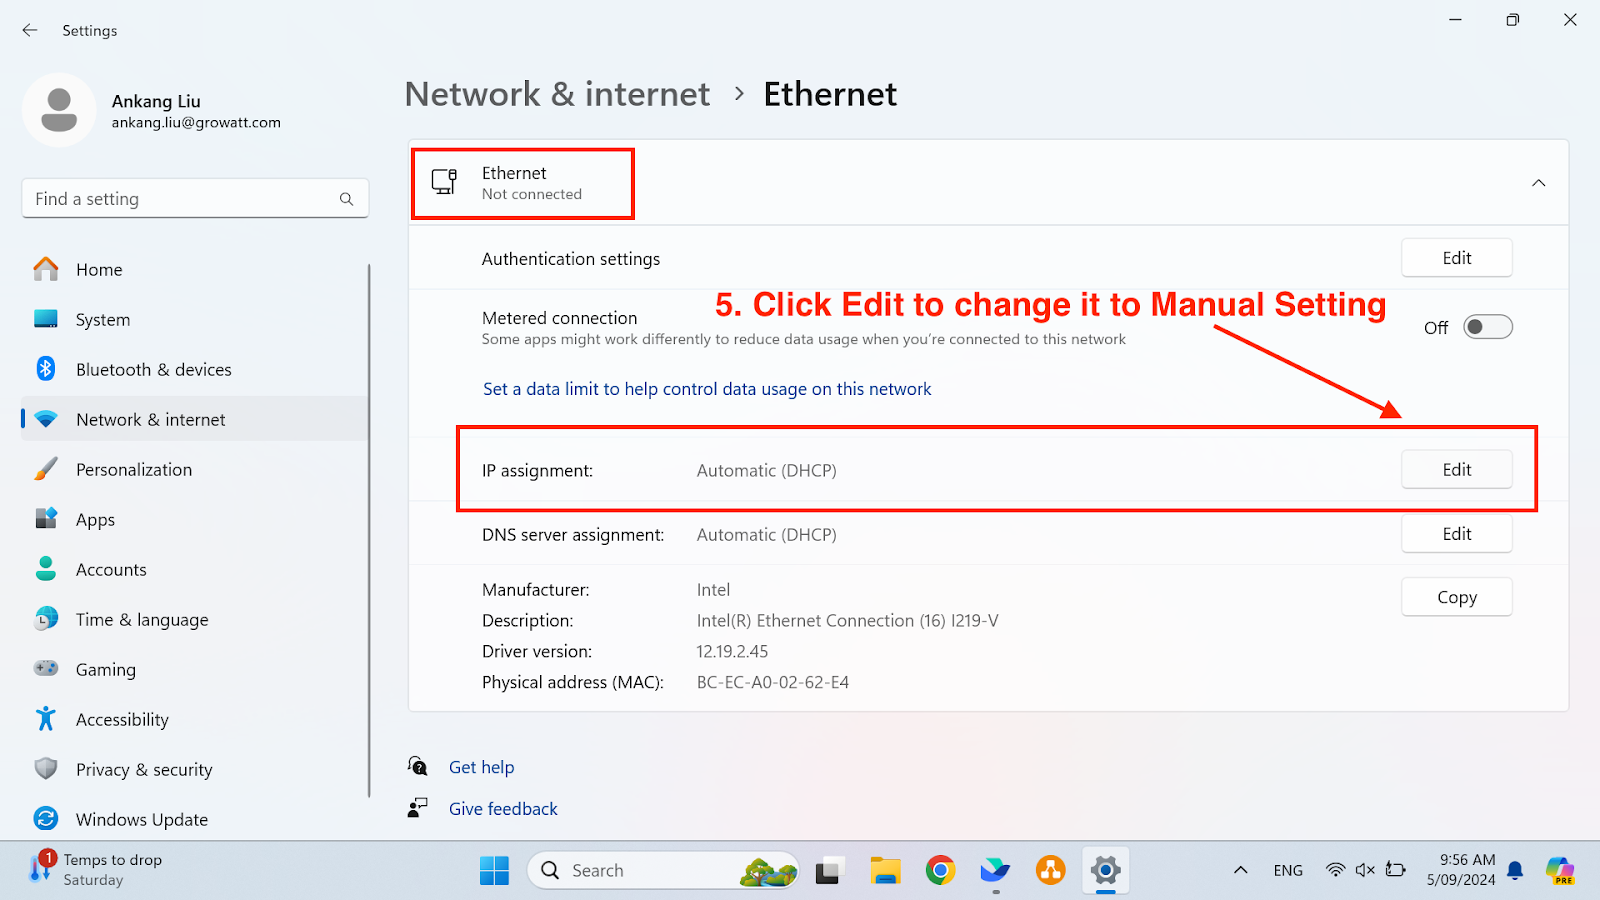Show hidden icons in system tray
Viewport: 1600px width, 900px height.
click(x=1240, y=870)
